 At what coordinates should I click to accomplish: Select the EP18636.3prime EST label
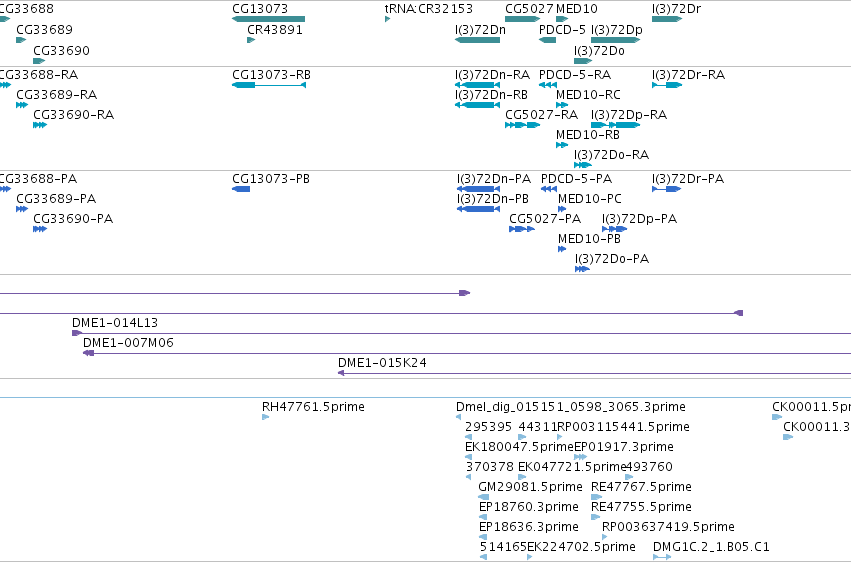[x=529, y=527]
